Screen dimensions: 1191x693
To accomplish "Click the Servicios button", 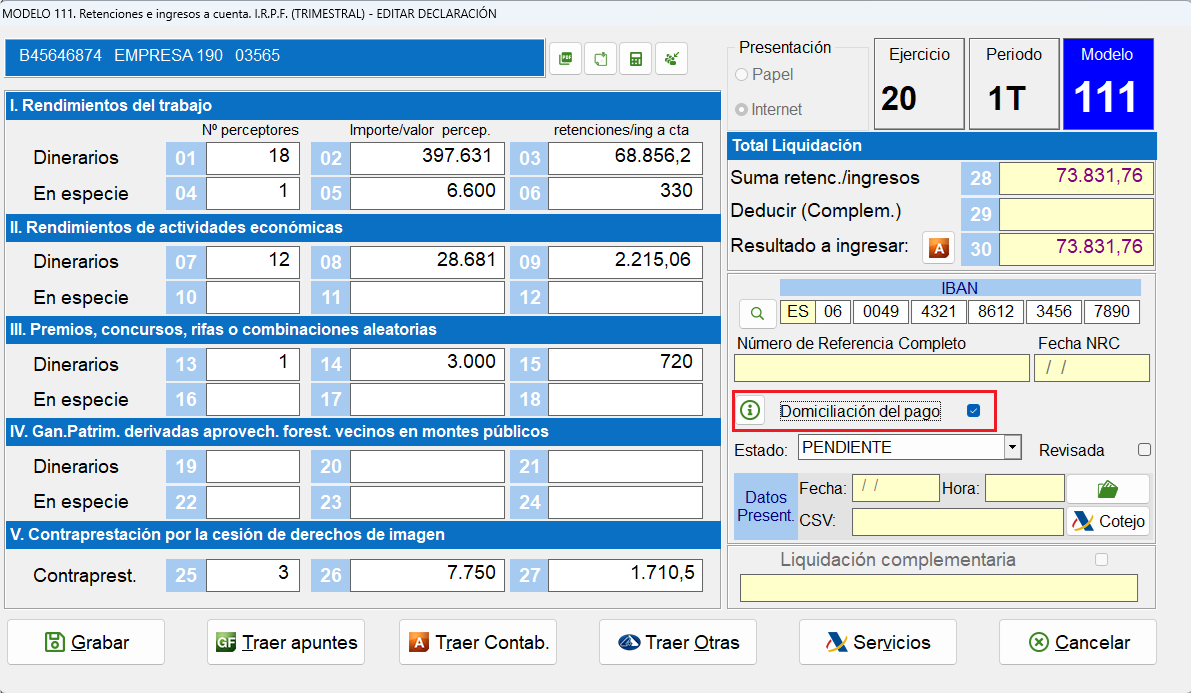I will 877,642.
